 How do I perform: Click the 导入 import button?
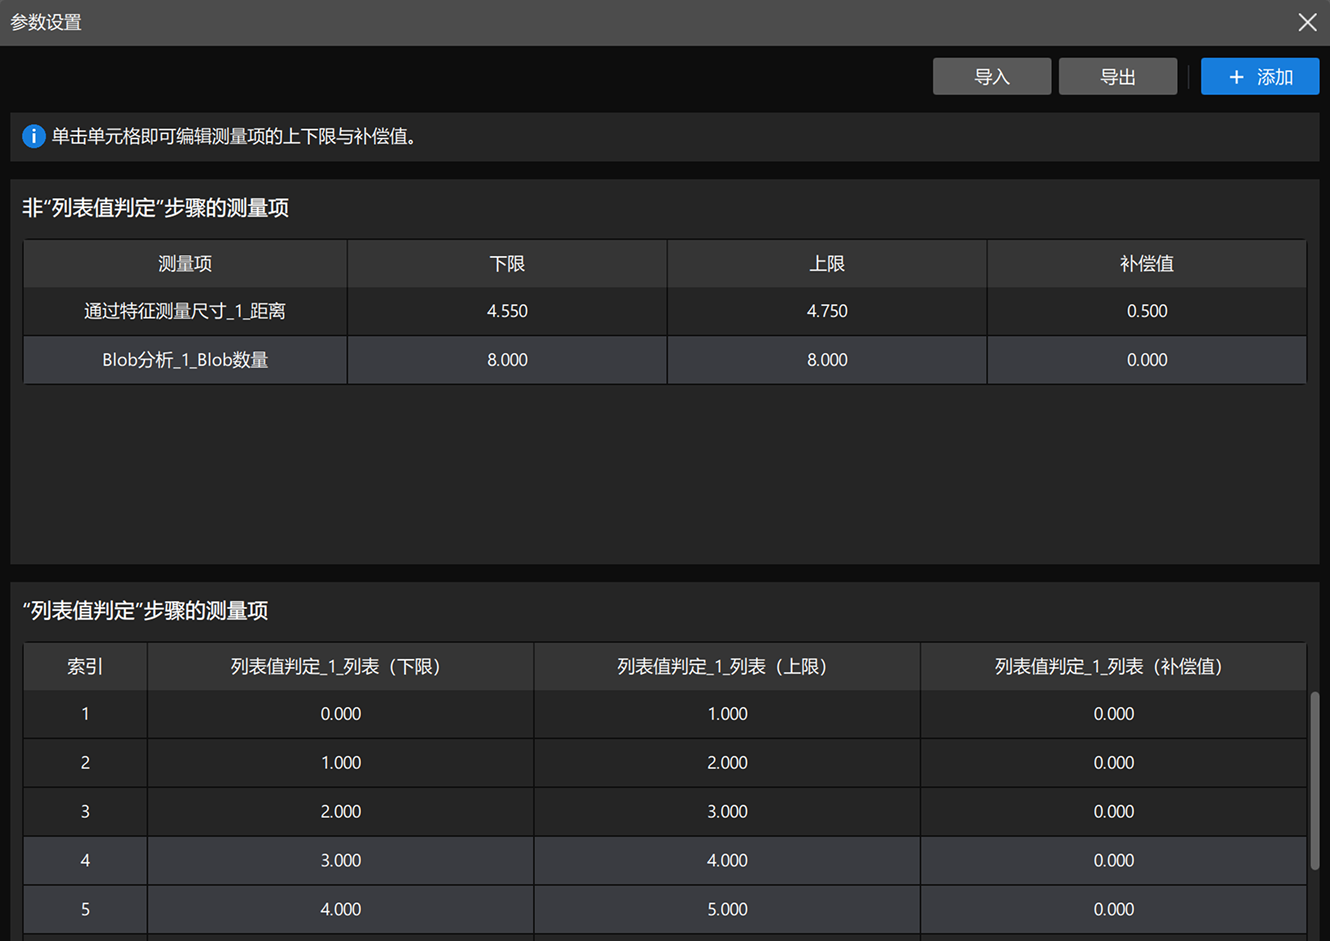pyautogui.click(x=991, y=76)
